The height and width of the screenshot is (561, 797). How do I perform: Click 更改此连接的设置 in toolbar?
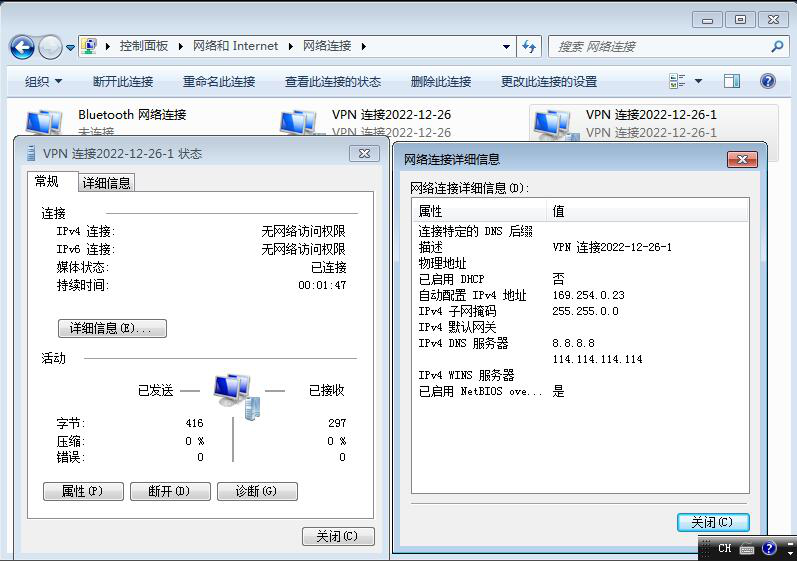549,81
